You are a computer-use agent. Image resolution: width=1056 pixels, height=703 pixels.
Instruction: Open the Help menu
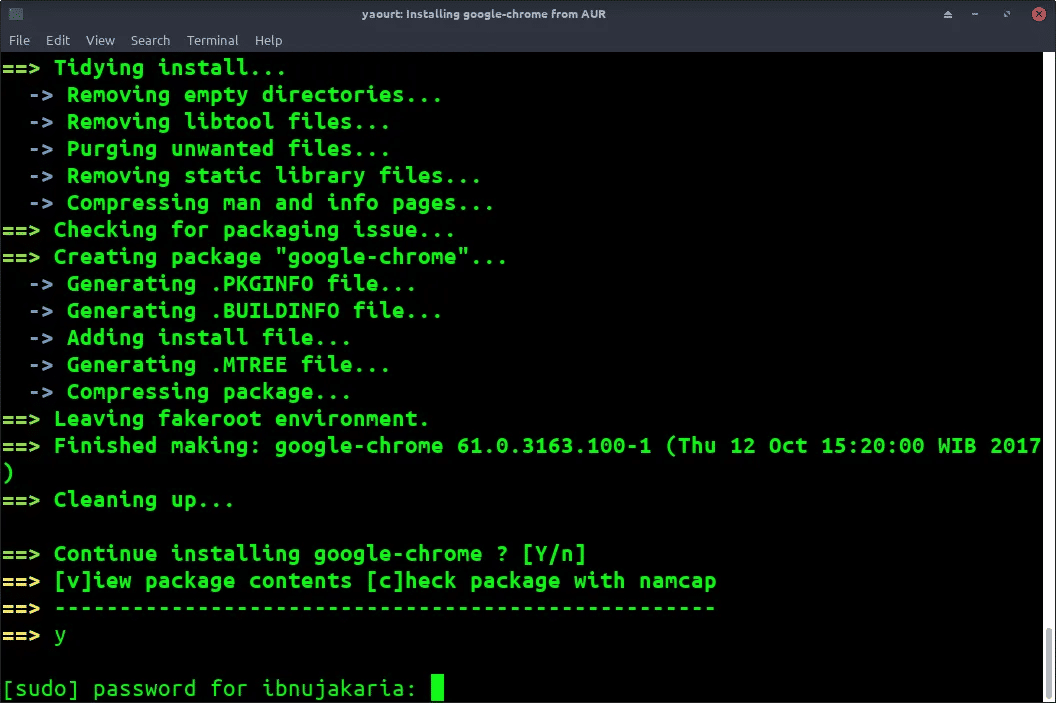coord(268,40)
